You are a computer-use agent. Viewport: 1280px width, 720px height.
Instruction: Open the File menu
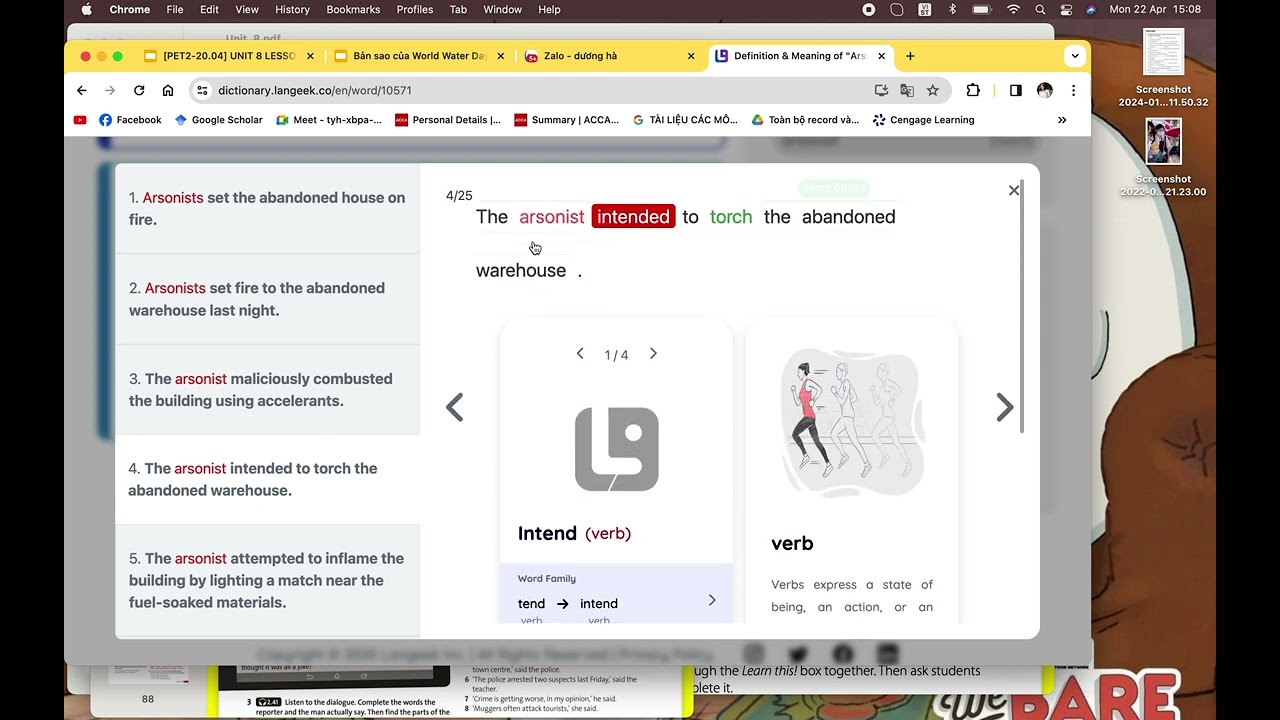(175, 9)
